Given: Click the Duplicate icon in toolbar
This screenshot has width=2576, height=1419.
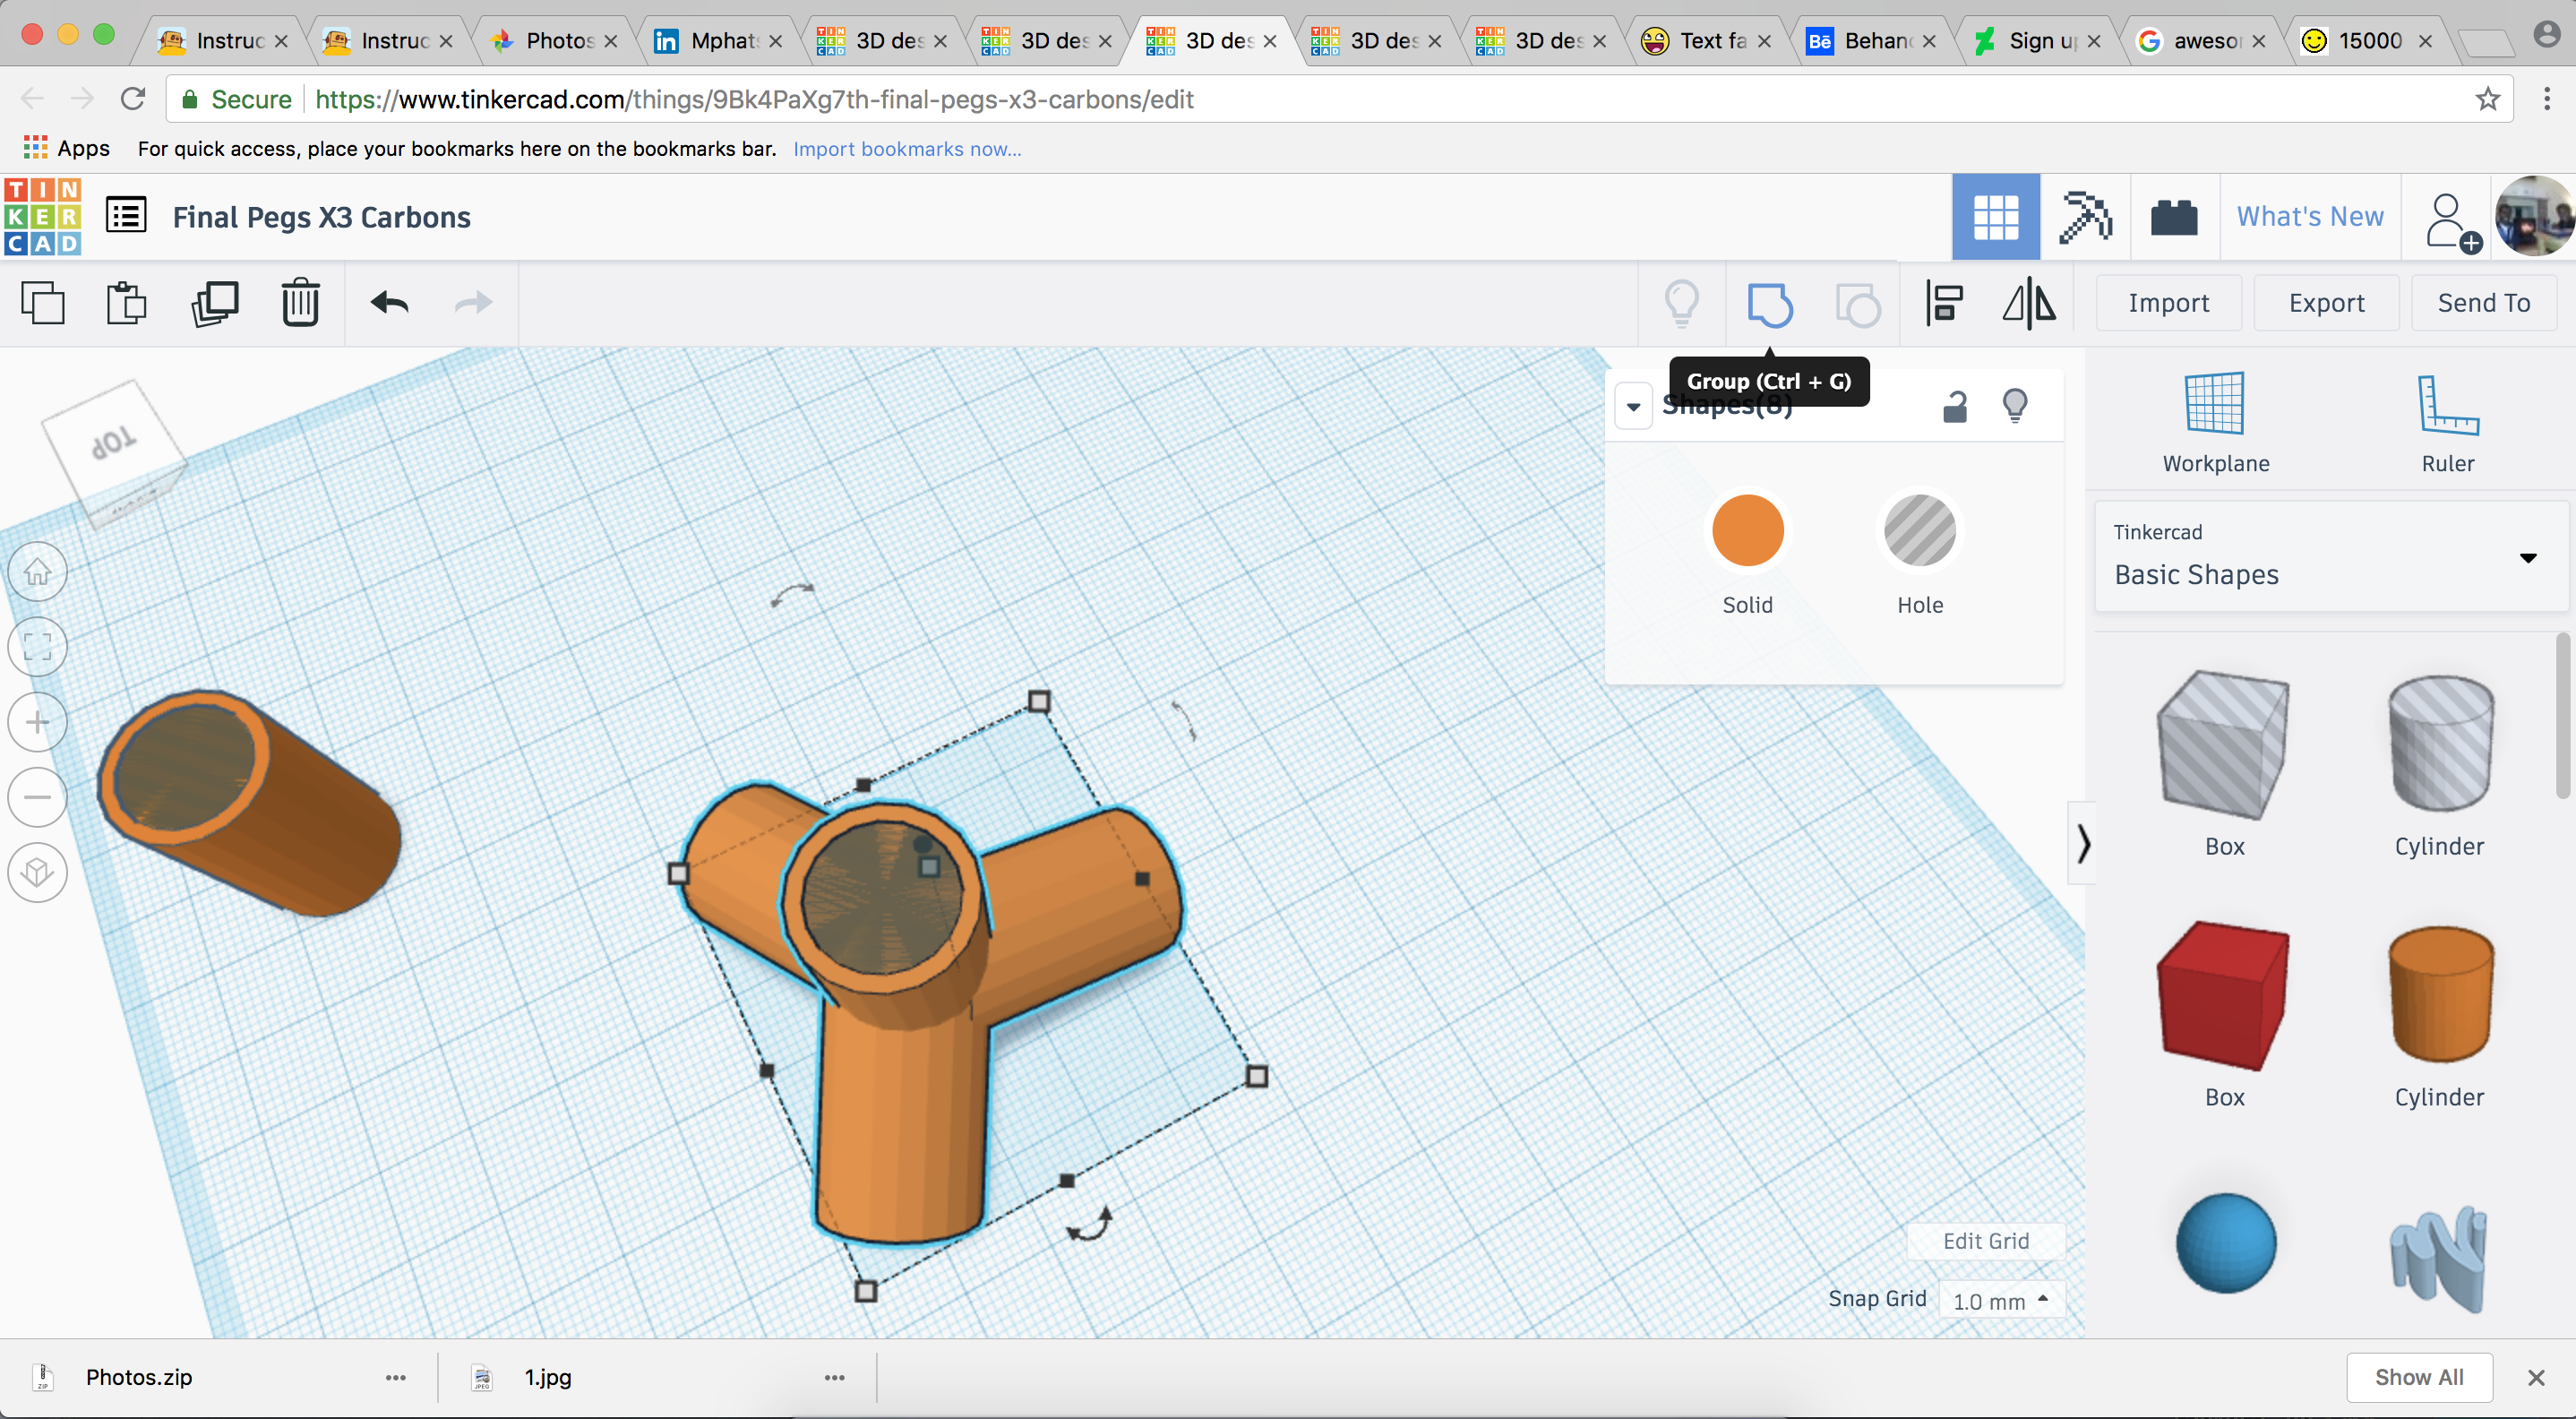Looking at the screenshot, I should (x=214, y=304).
